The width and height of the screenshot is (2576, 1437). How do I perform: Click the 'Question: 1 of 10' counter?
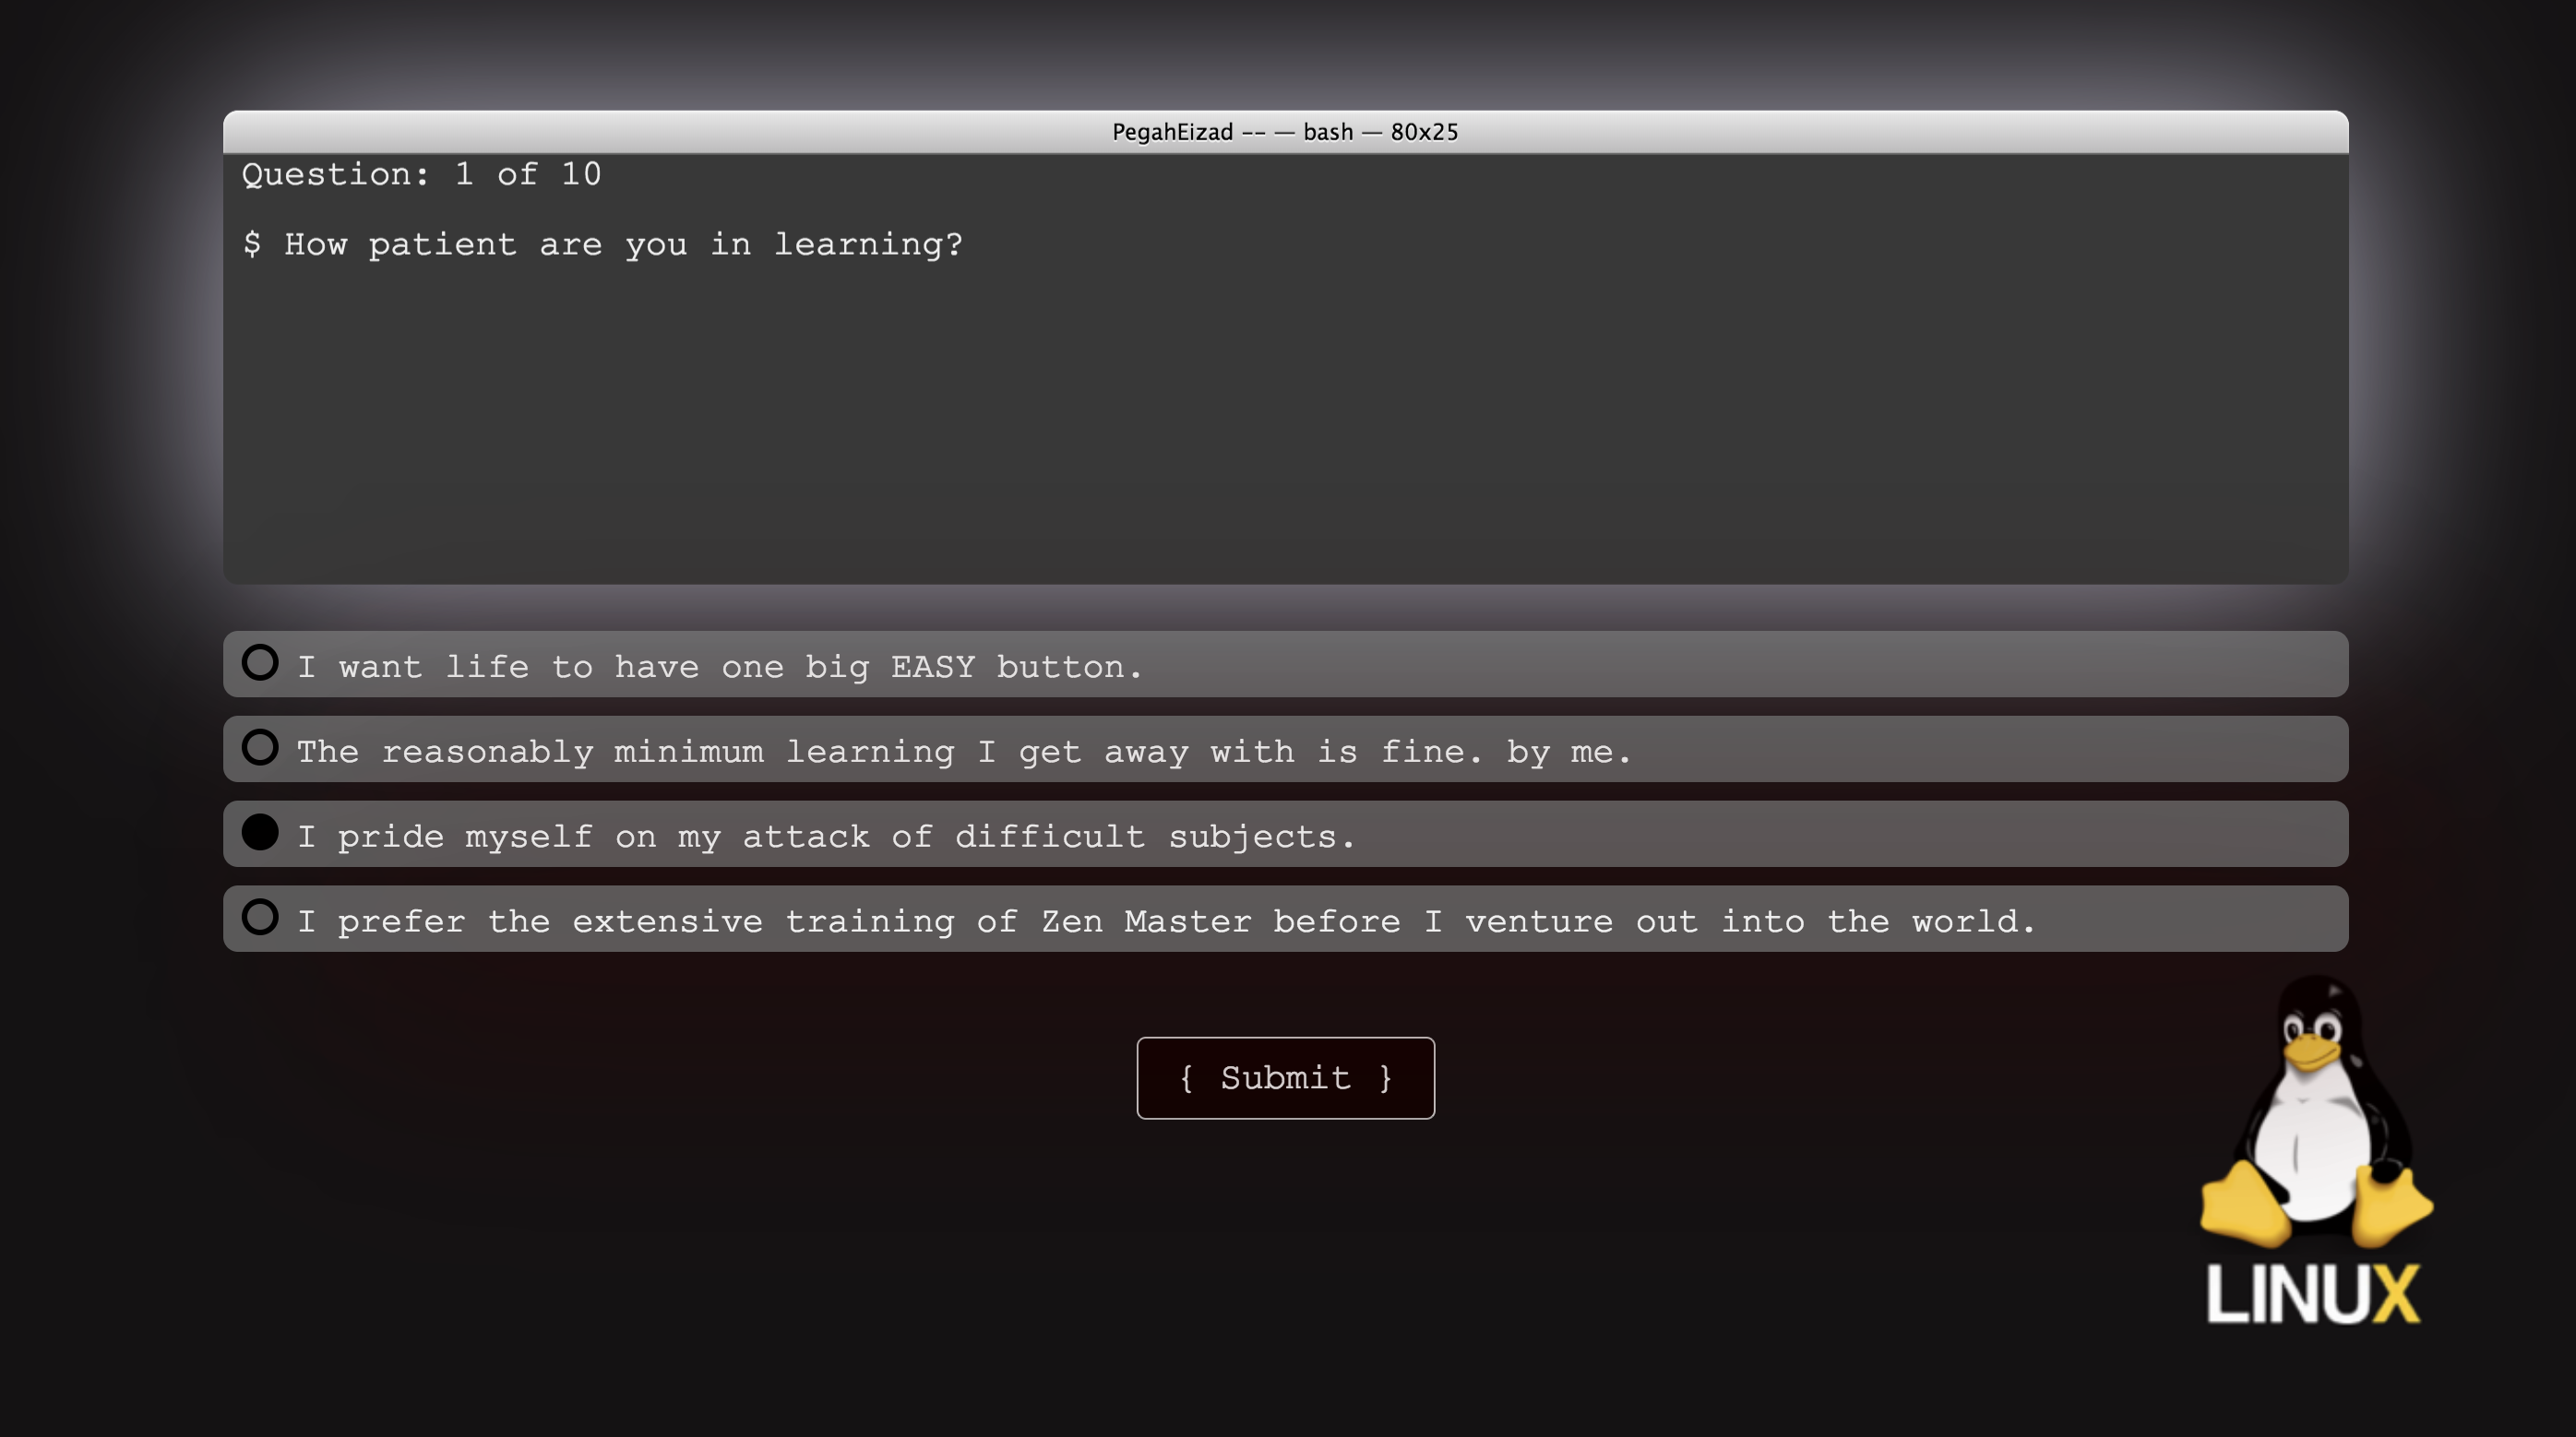[x=421, y=174]
